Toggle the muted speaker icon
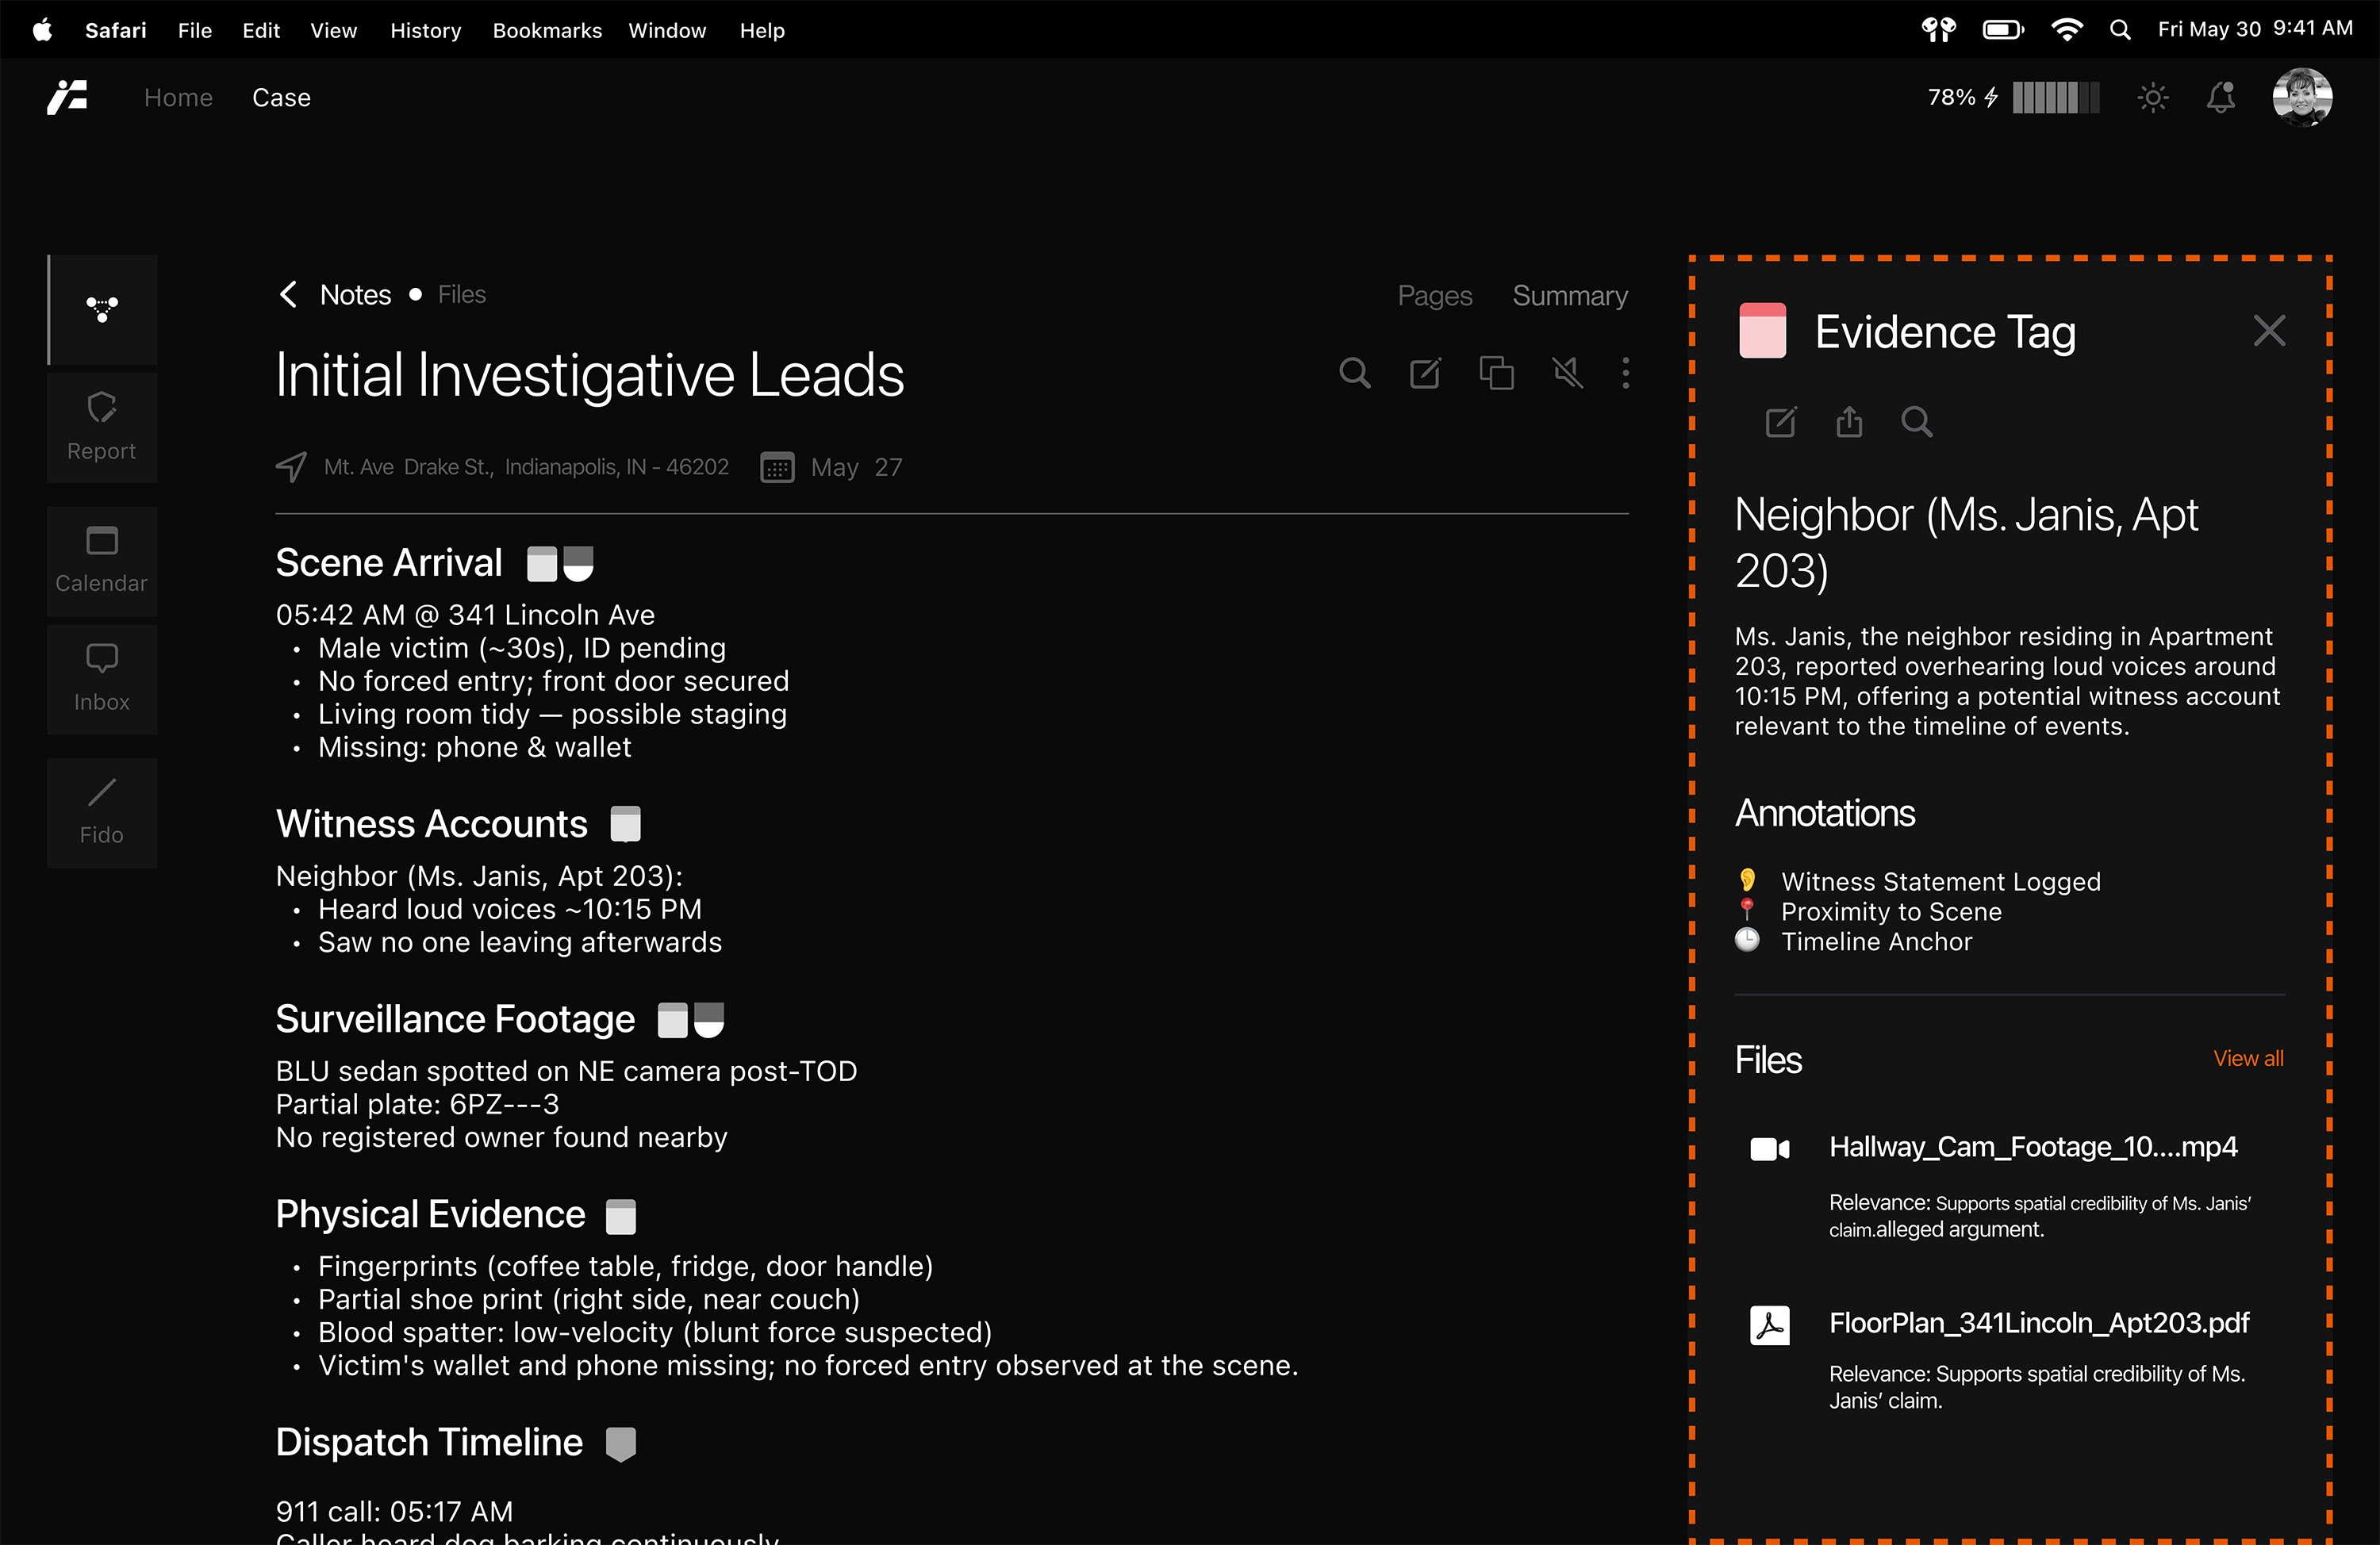The image size is (2380, 1545). (1567, 374)
